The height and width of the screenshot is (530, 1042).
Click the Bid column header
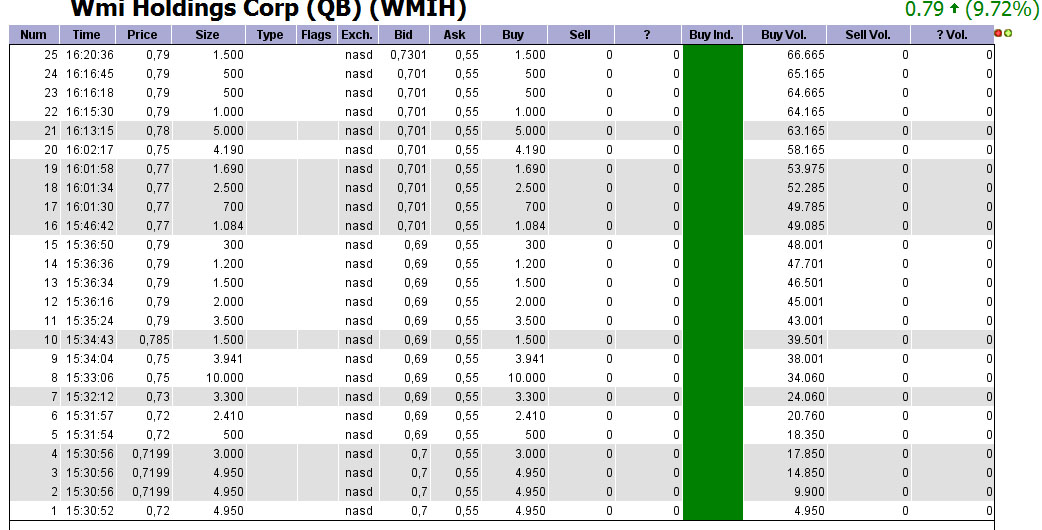[404, 35]
